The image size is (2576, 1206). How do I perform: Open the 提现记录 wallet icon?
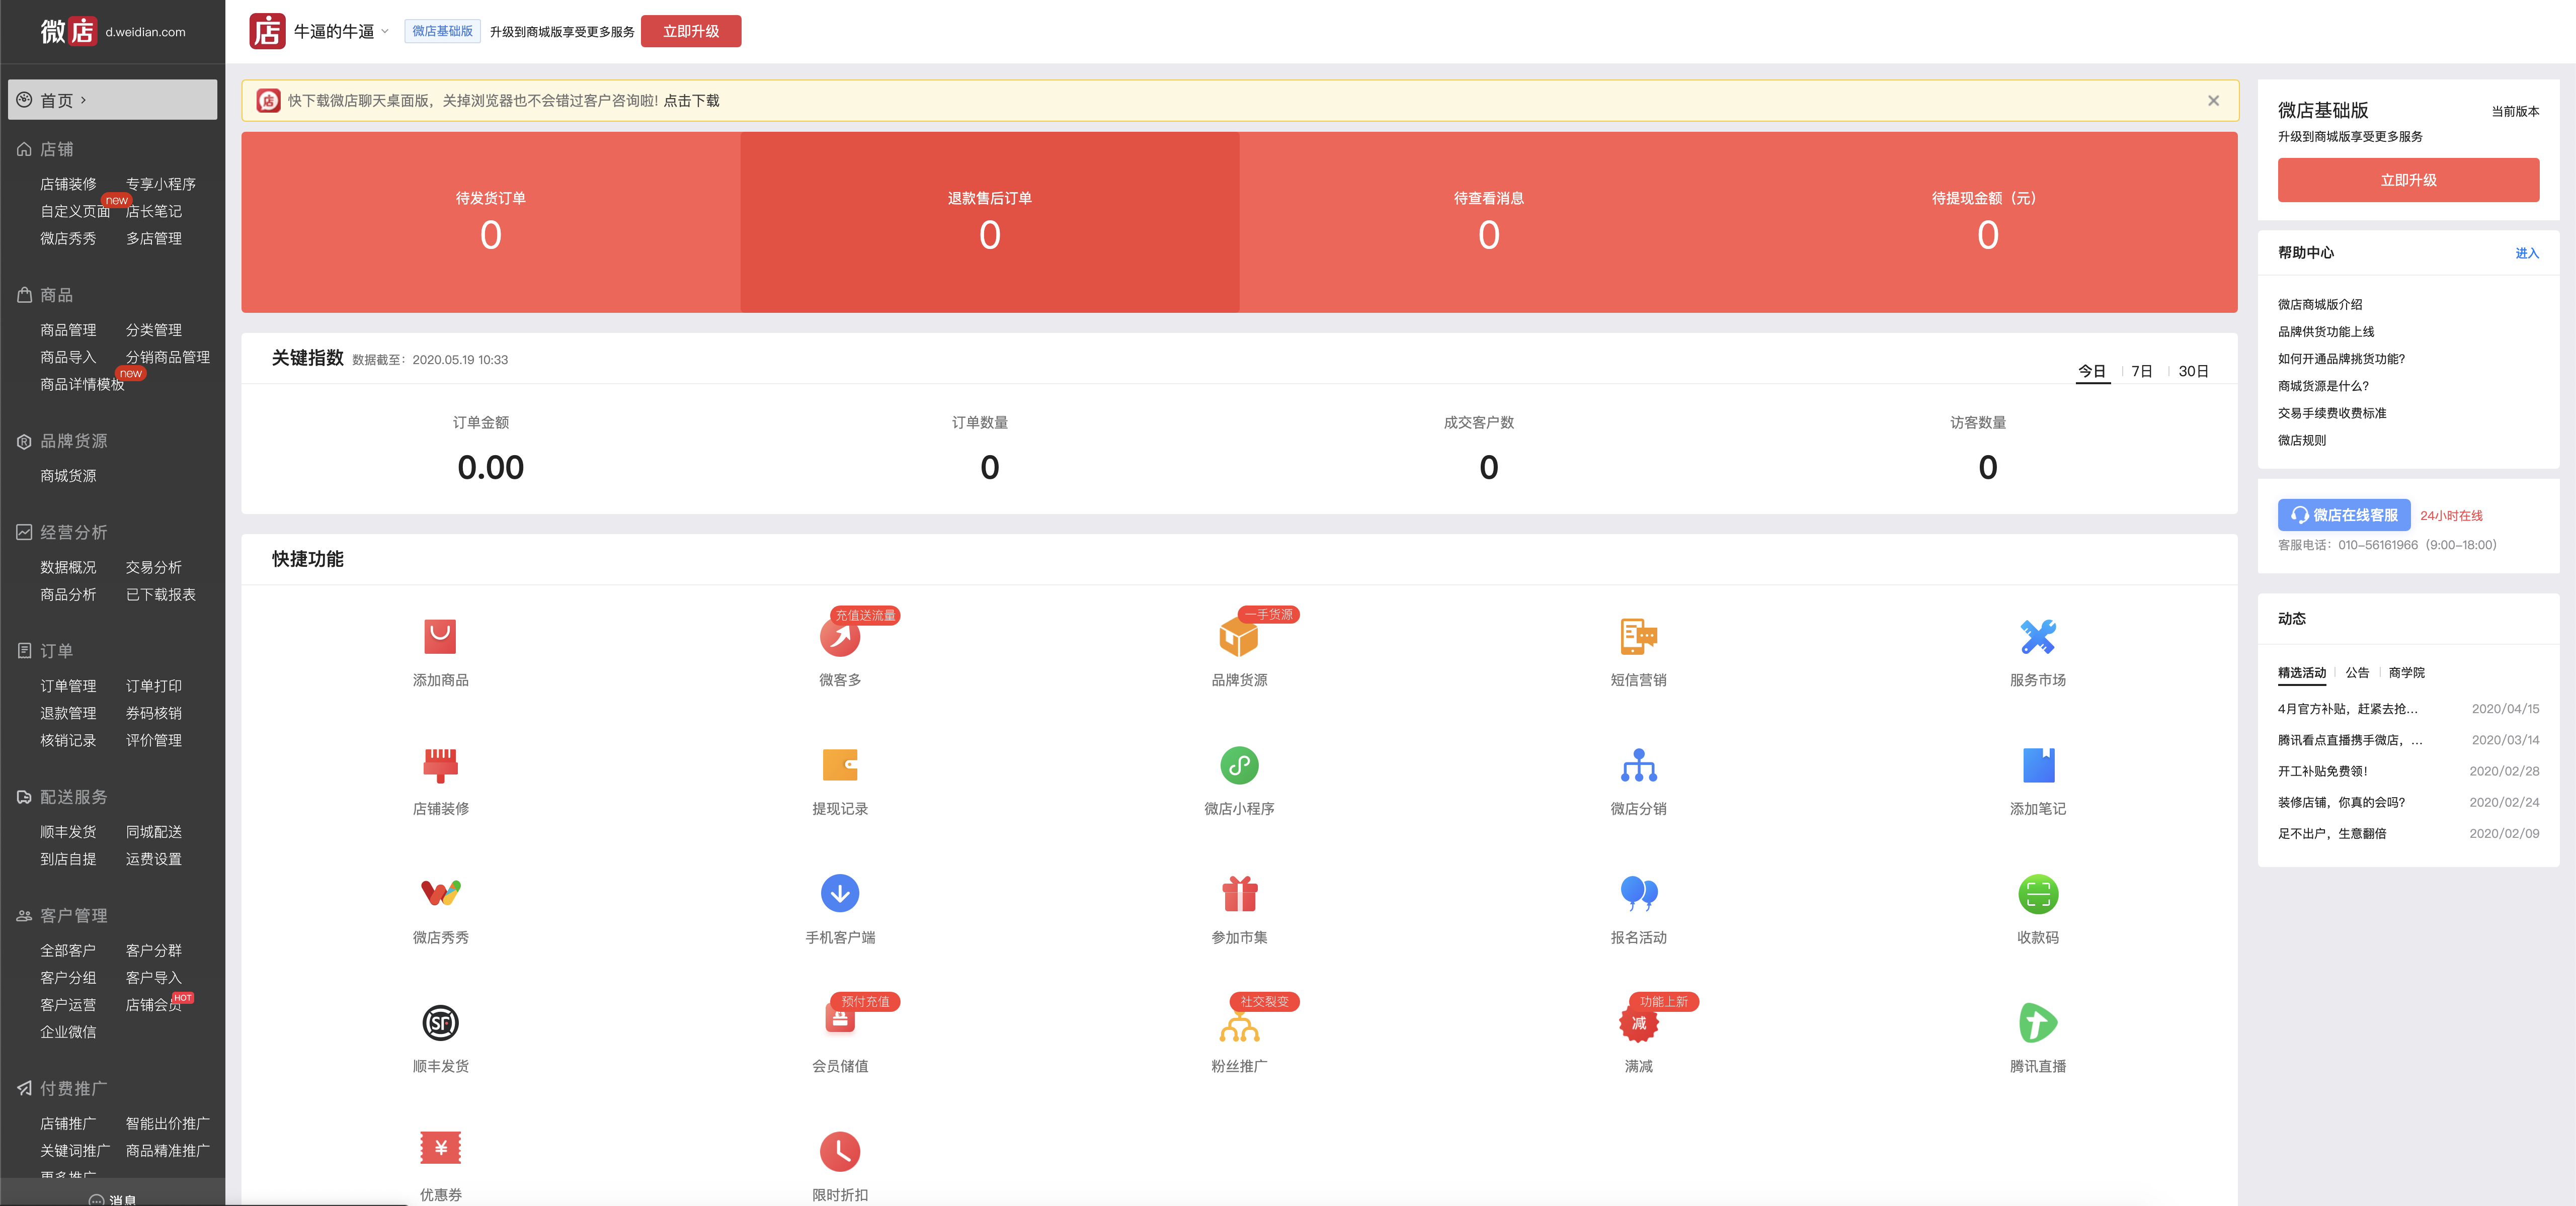[x=840, y=765]
